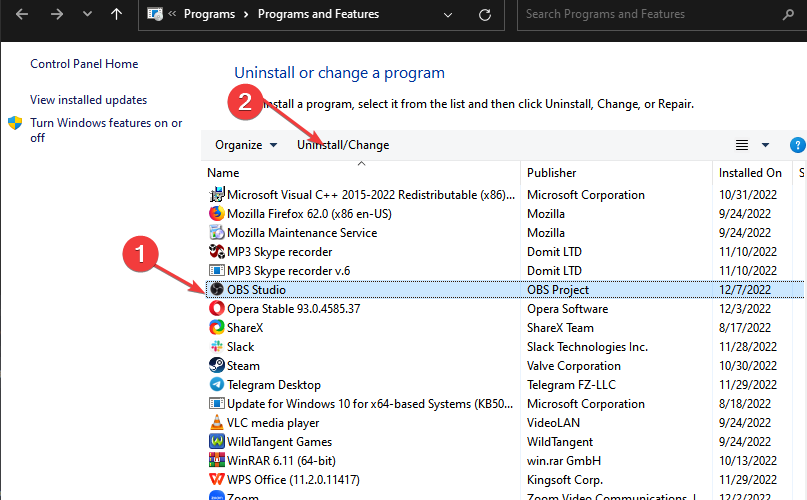The width and height of the screenshot is (807, 500).
Task: Click the search magnifier icon
Action: [788, 14]
